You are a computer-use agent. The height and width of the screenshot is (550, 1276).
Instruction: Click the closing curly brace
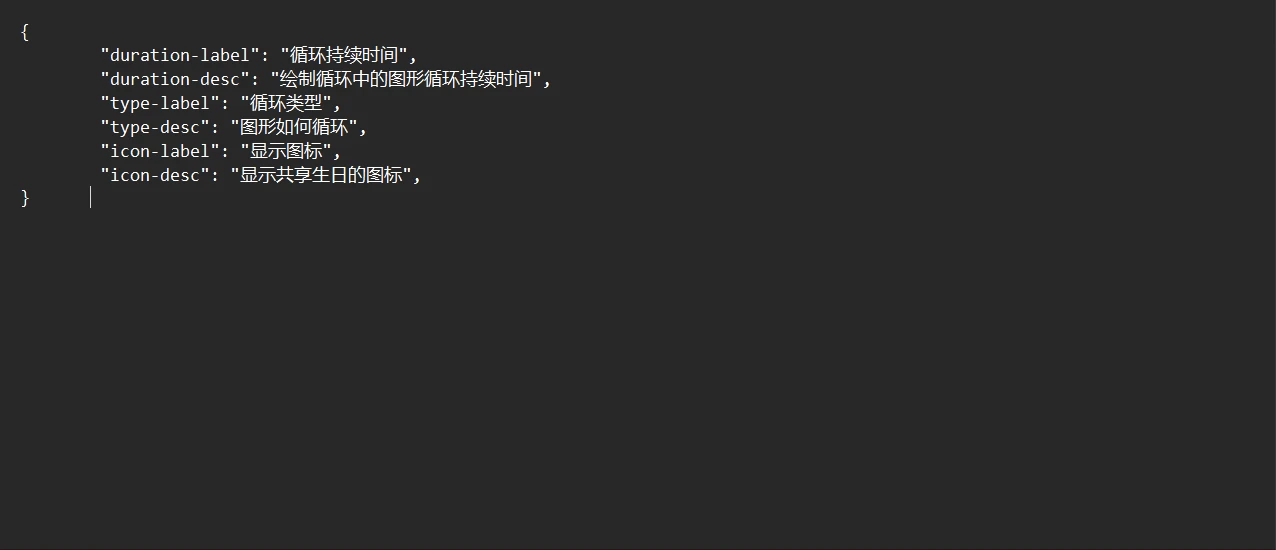point(25,198)
